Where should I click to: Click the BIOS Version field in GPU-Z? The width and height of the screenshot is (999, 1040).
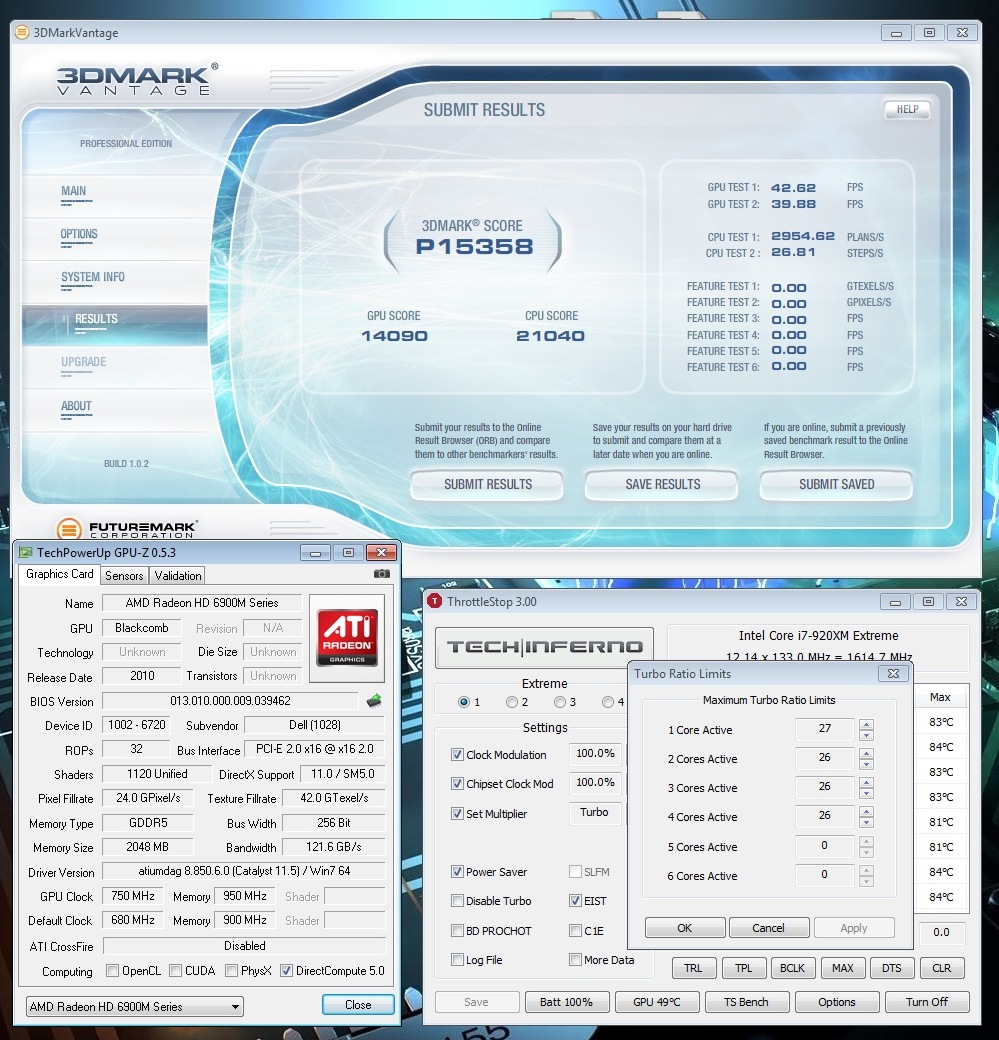230,700
